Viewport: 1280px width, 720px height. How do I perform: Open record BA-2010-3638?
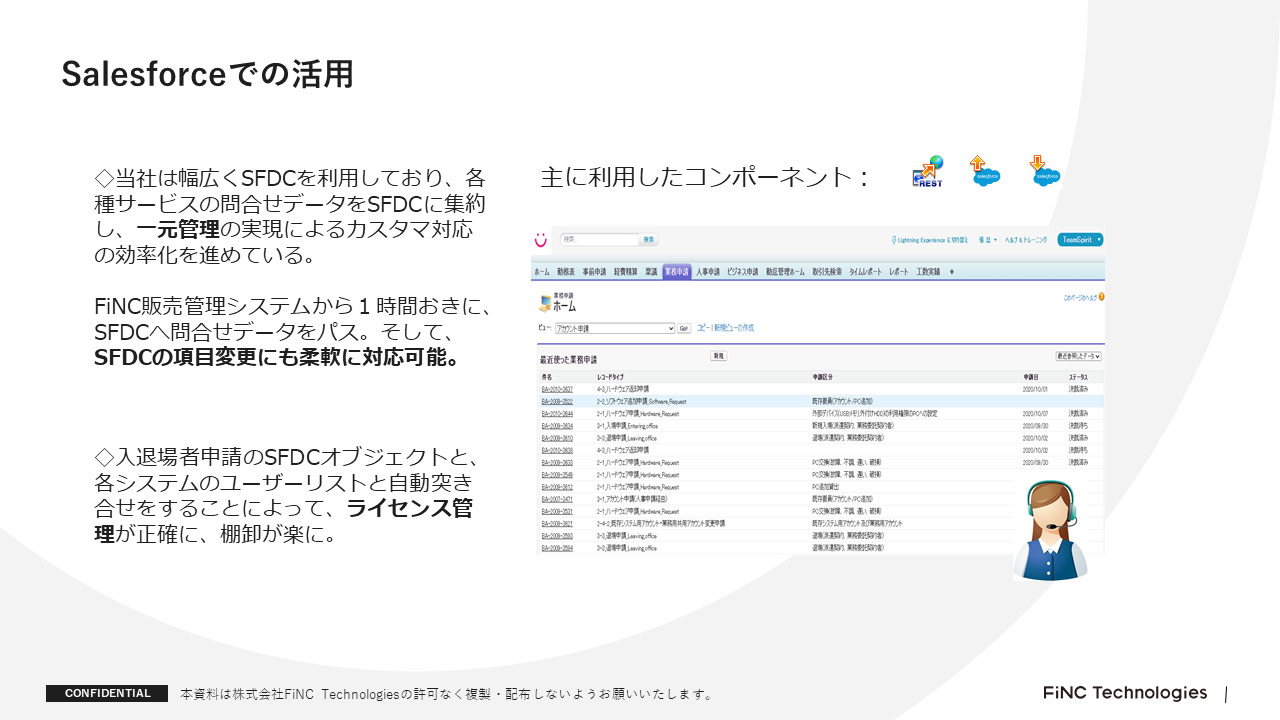(x=557, y=450)
